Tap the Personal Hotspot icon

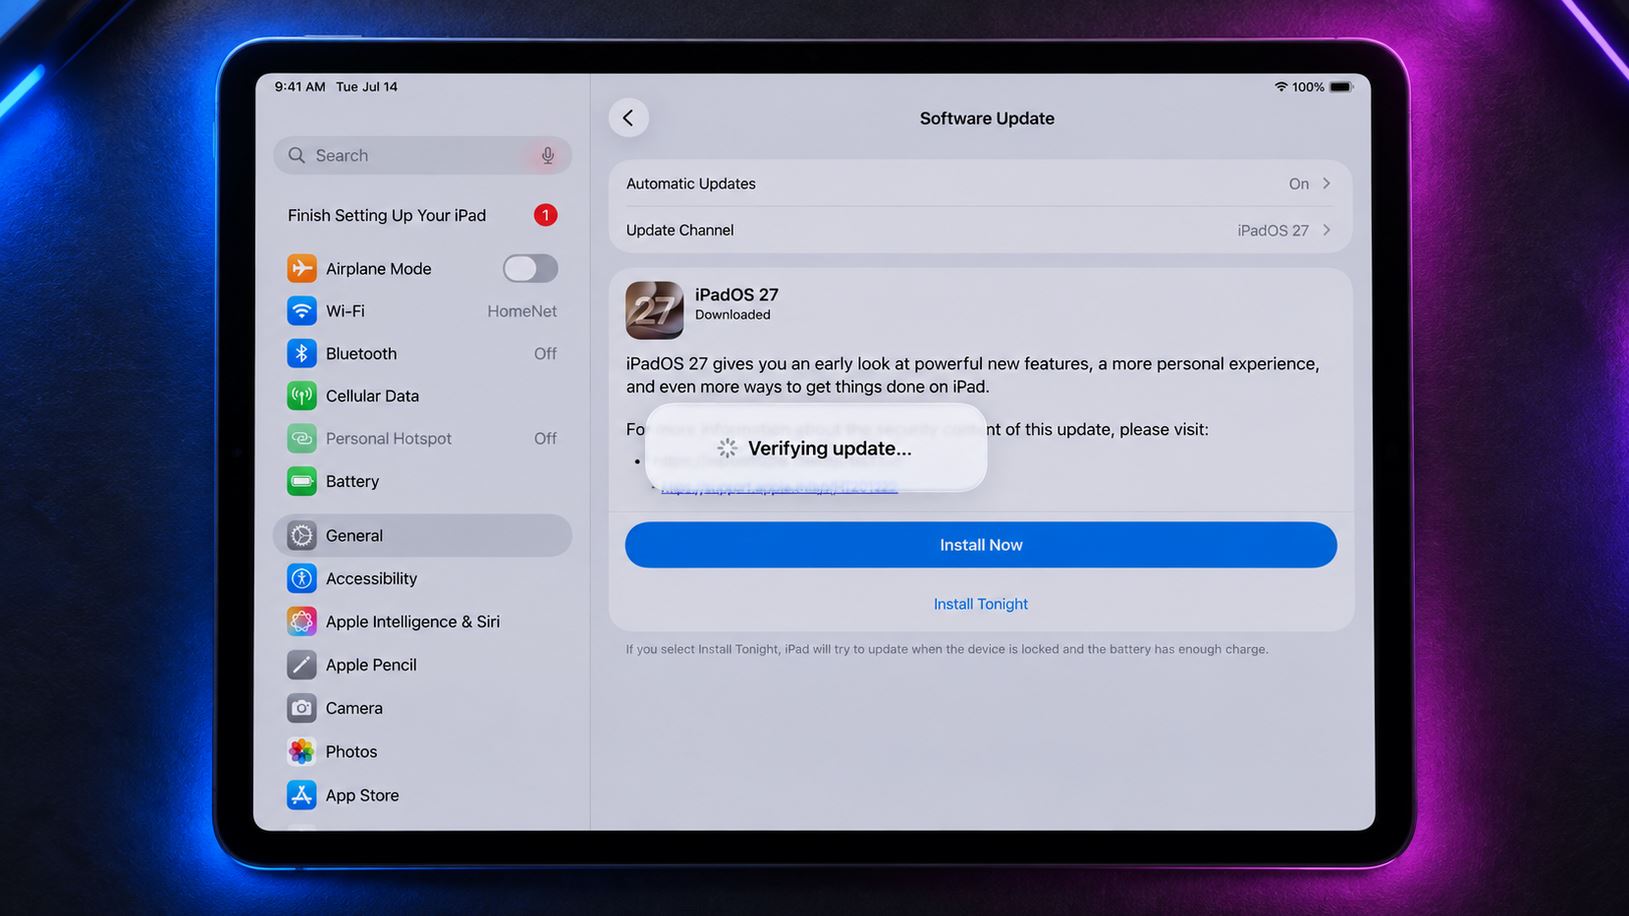301,438
